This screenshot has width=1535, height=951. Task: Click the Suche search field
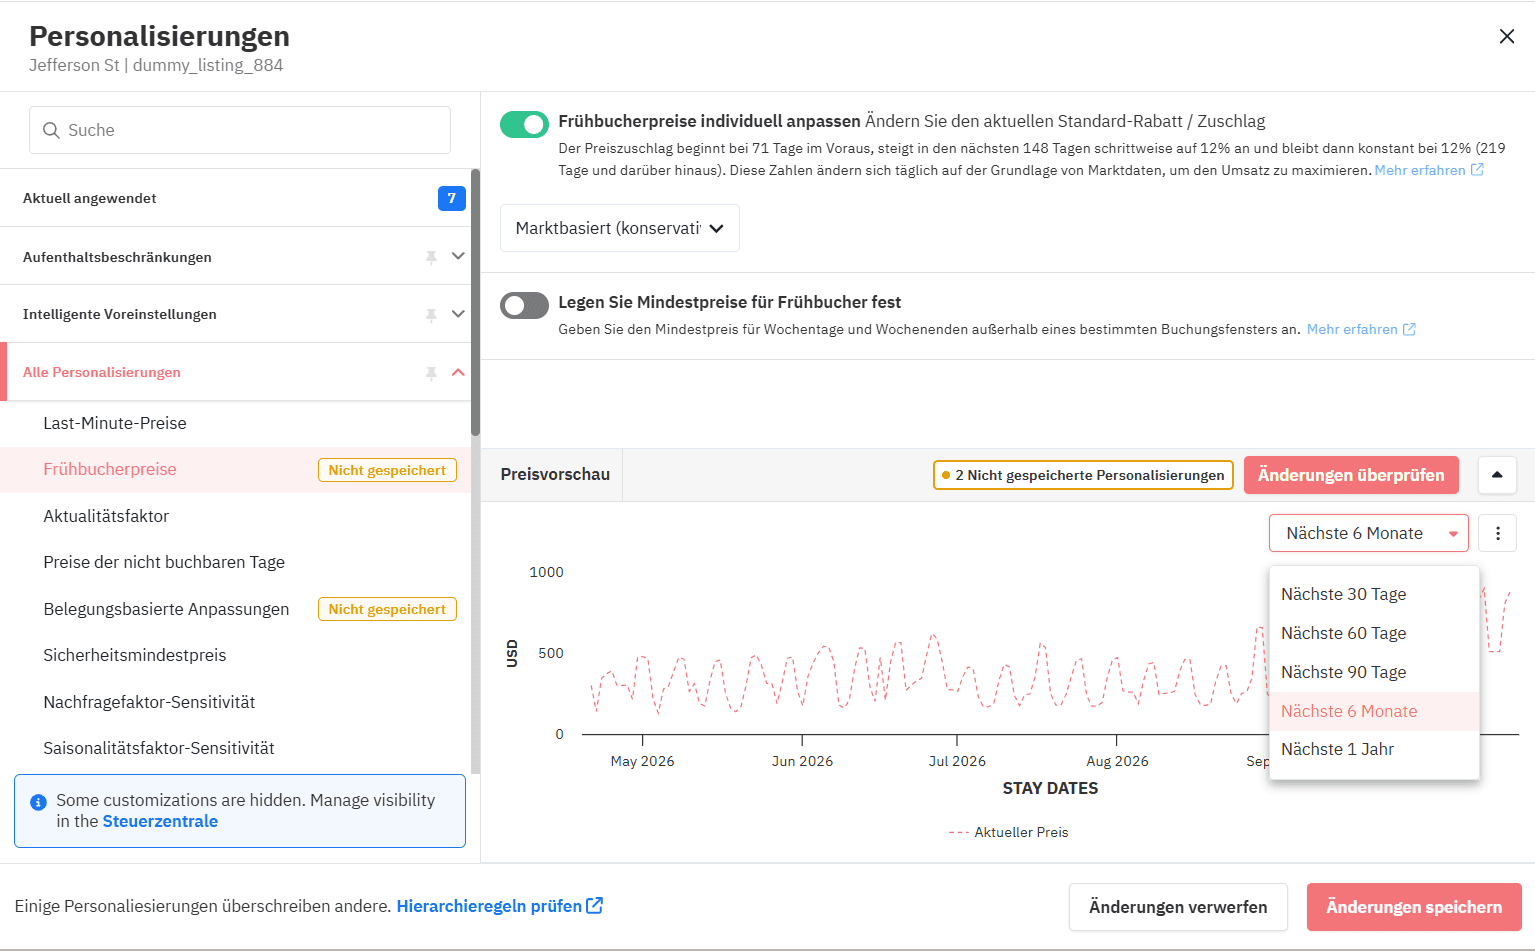point(240,130)
